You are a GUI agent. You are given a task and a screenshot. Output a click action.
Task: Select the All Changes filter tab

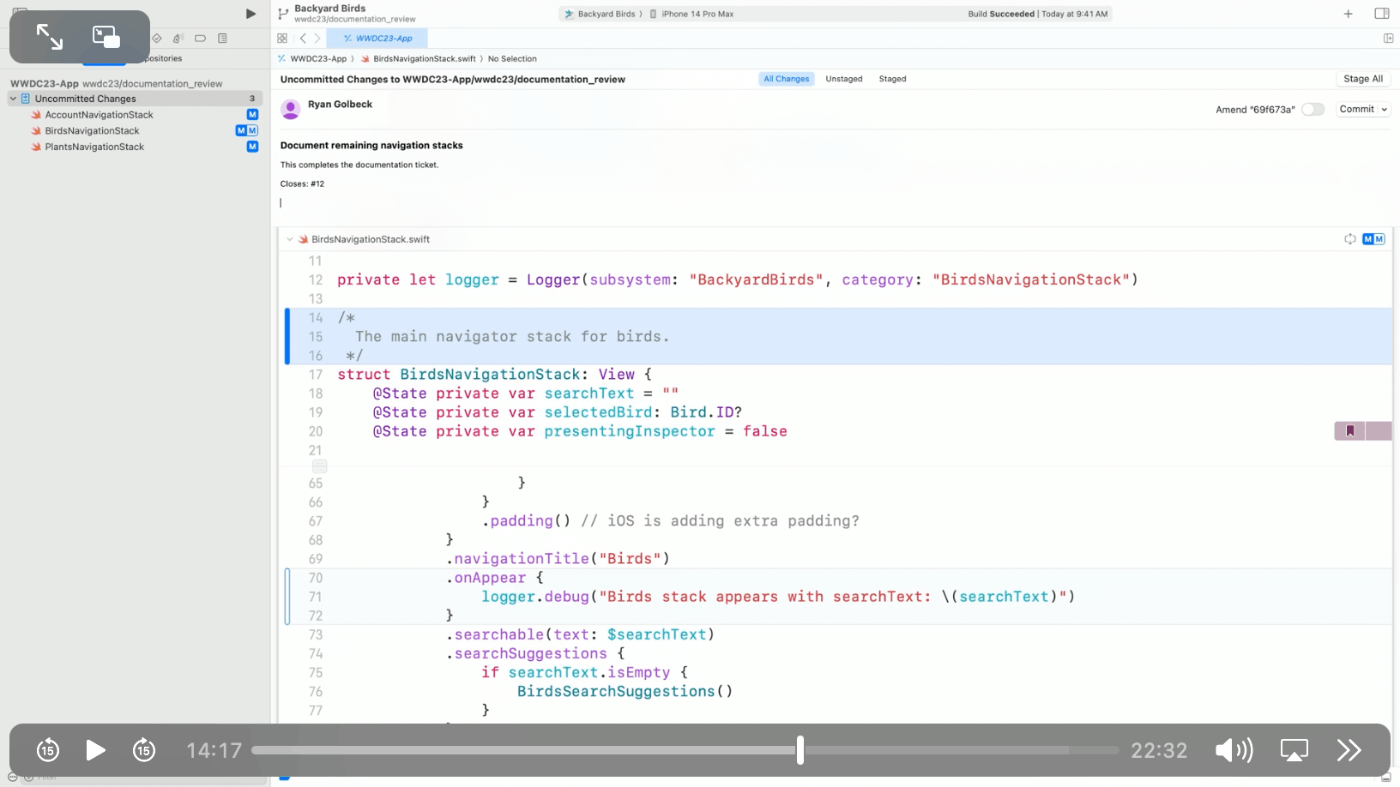786,79
